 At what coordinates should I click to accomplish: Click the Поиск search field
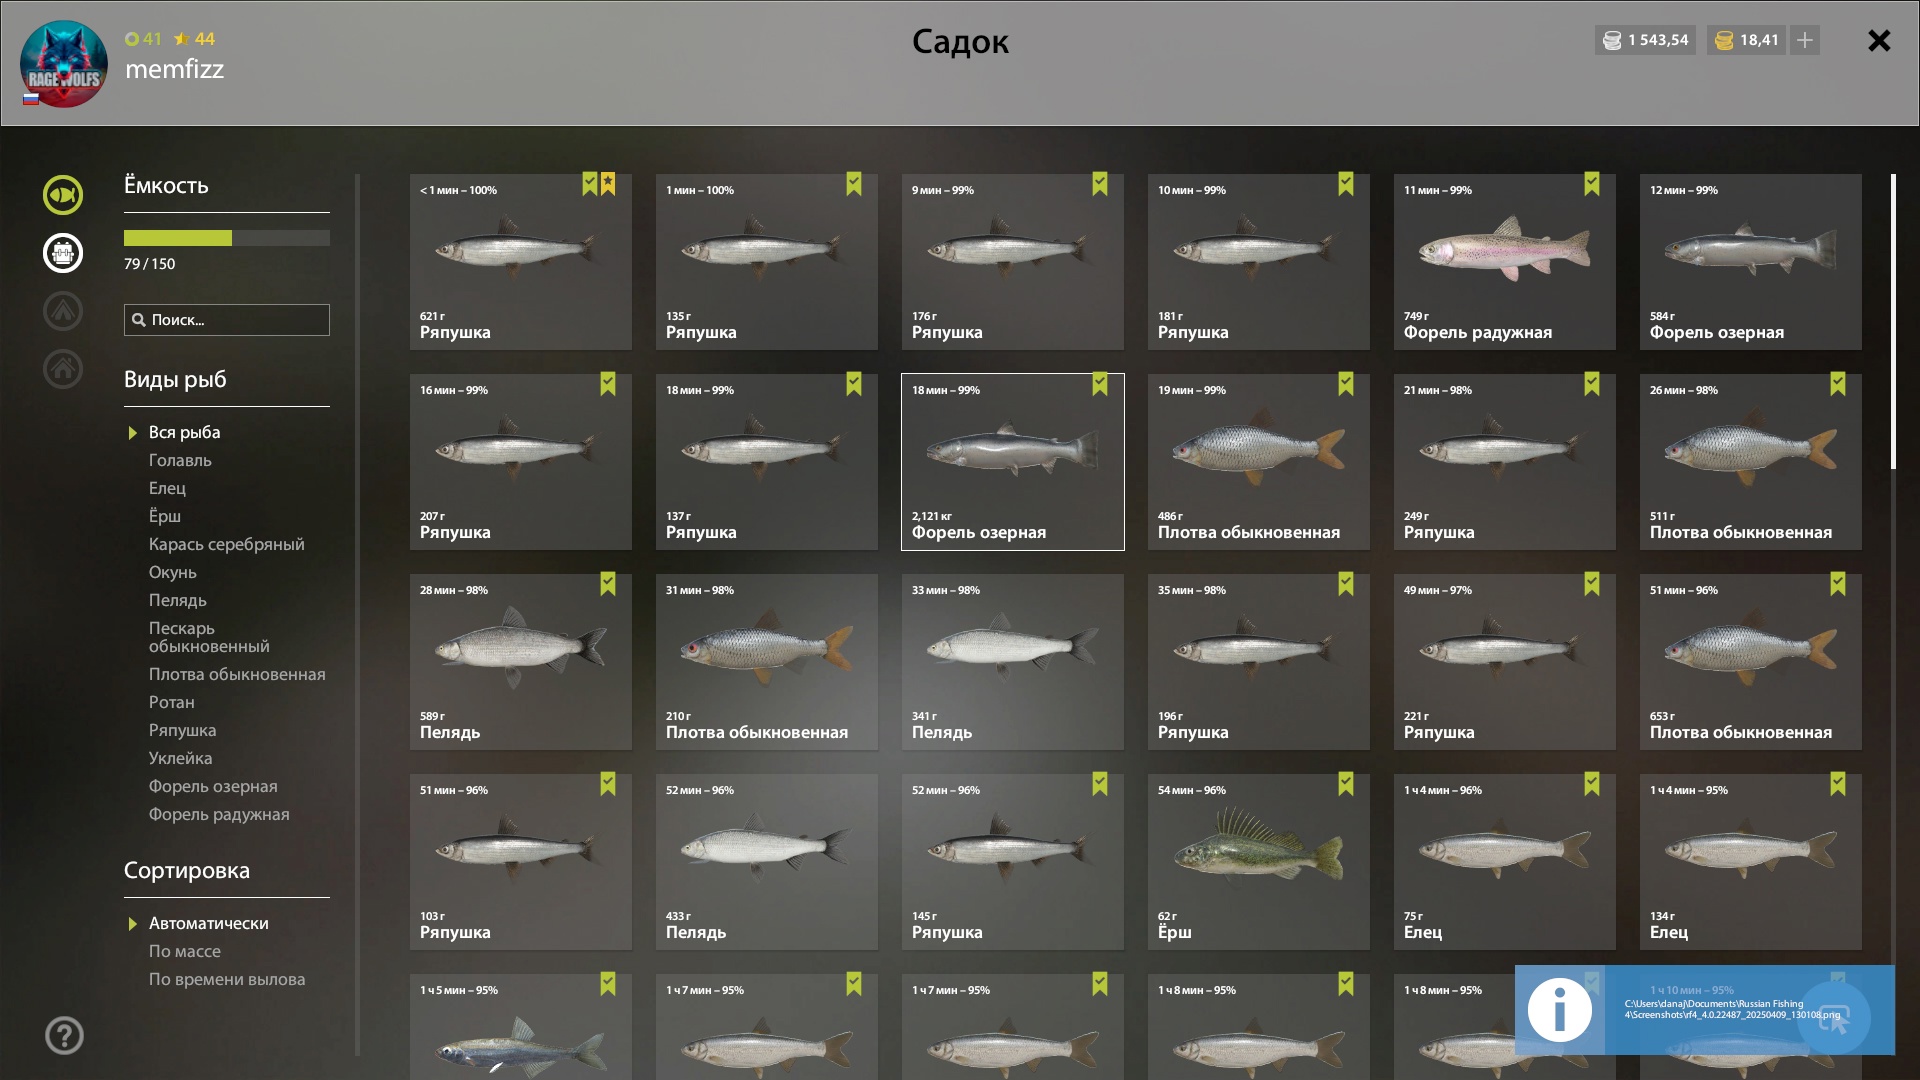coord(227,320)
